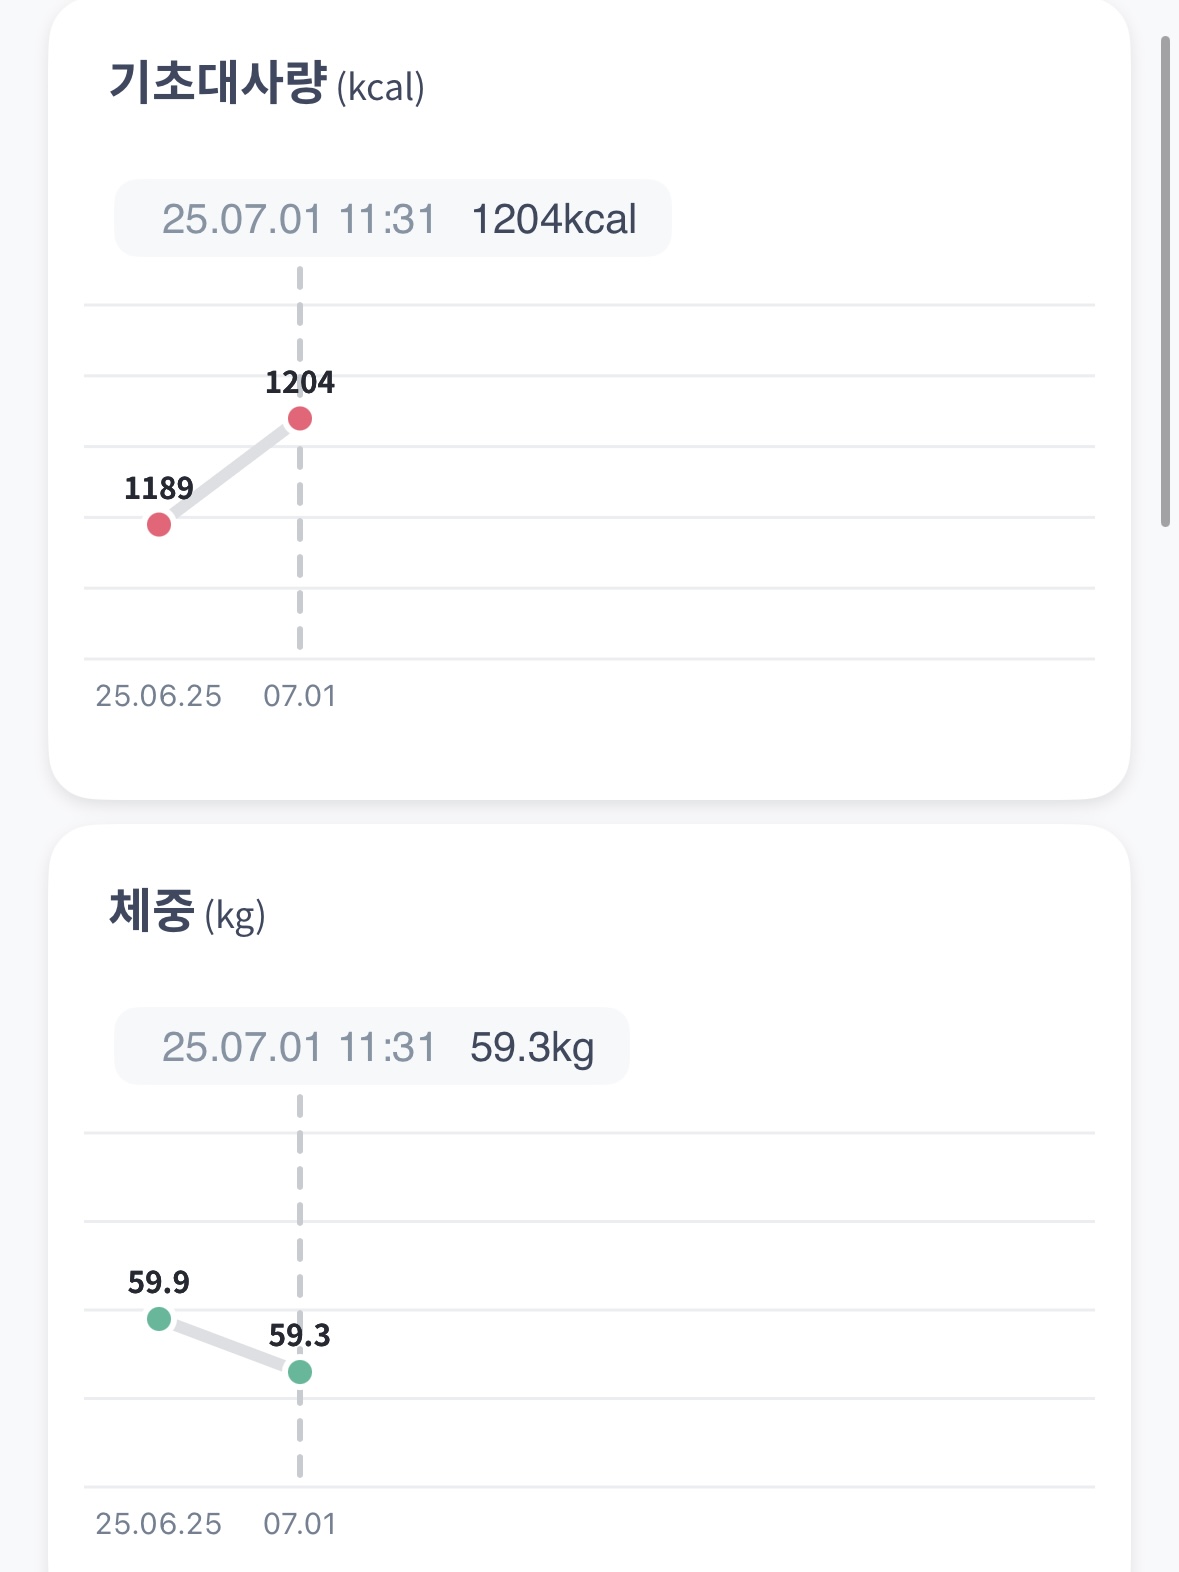The image size is (1179, 1572).
Task: Click the 체중 (kg) heading
Action: coord(186,912)
